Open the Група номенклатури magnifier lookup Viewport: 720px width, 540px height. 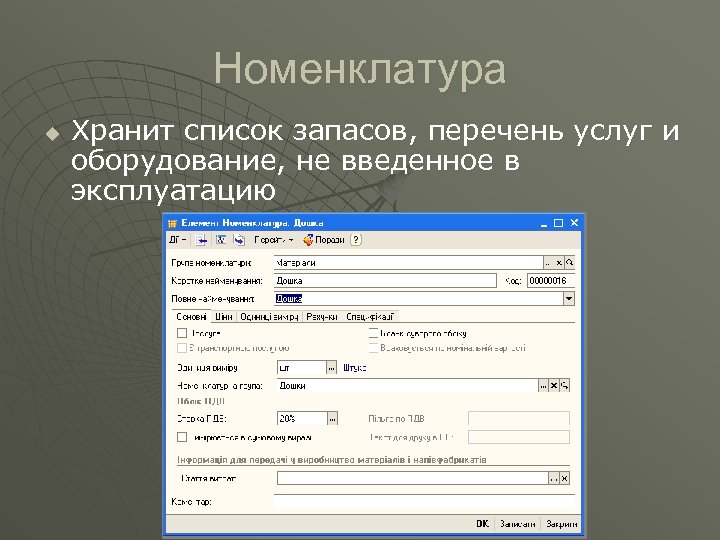[569, 263]
